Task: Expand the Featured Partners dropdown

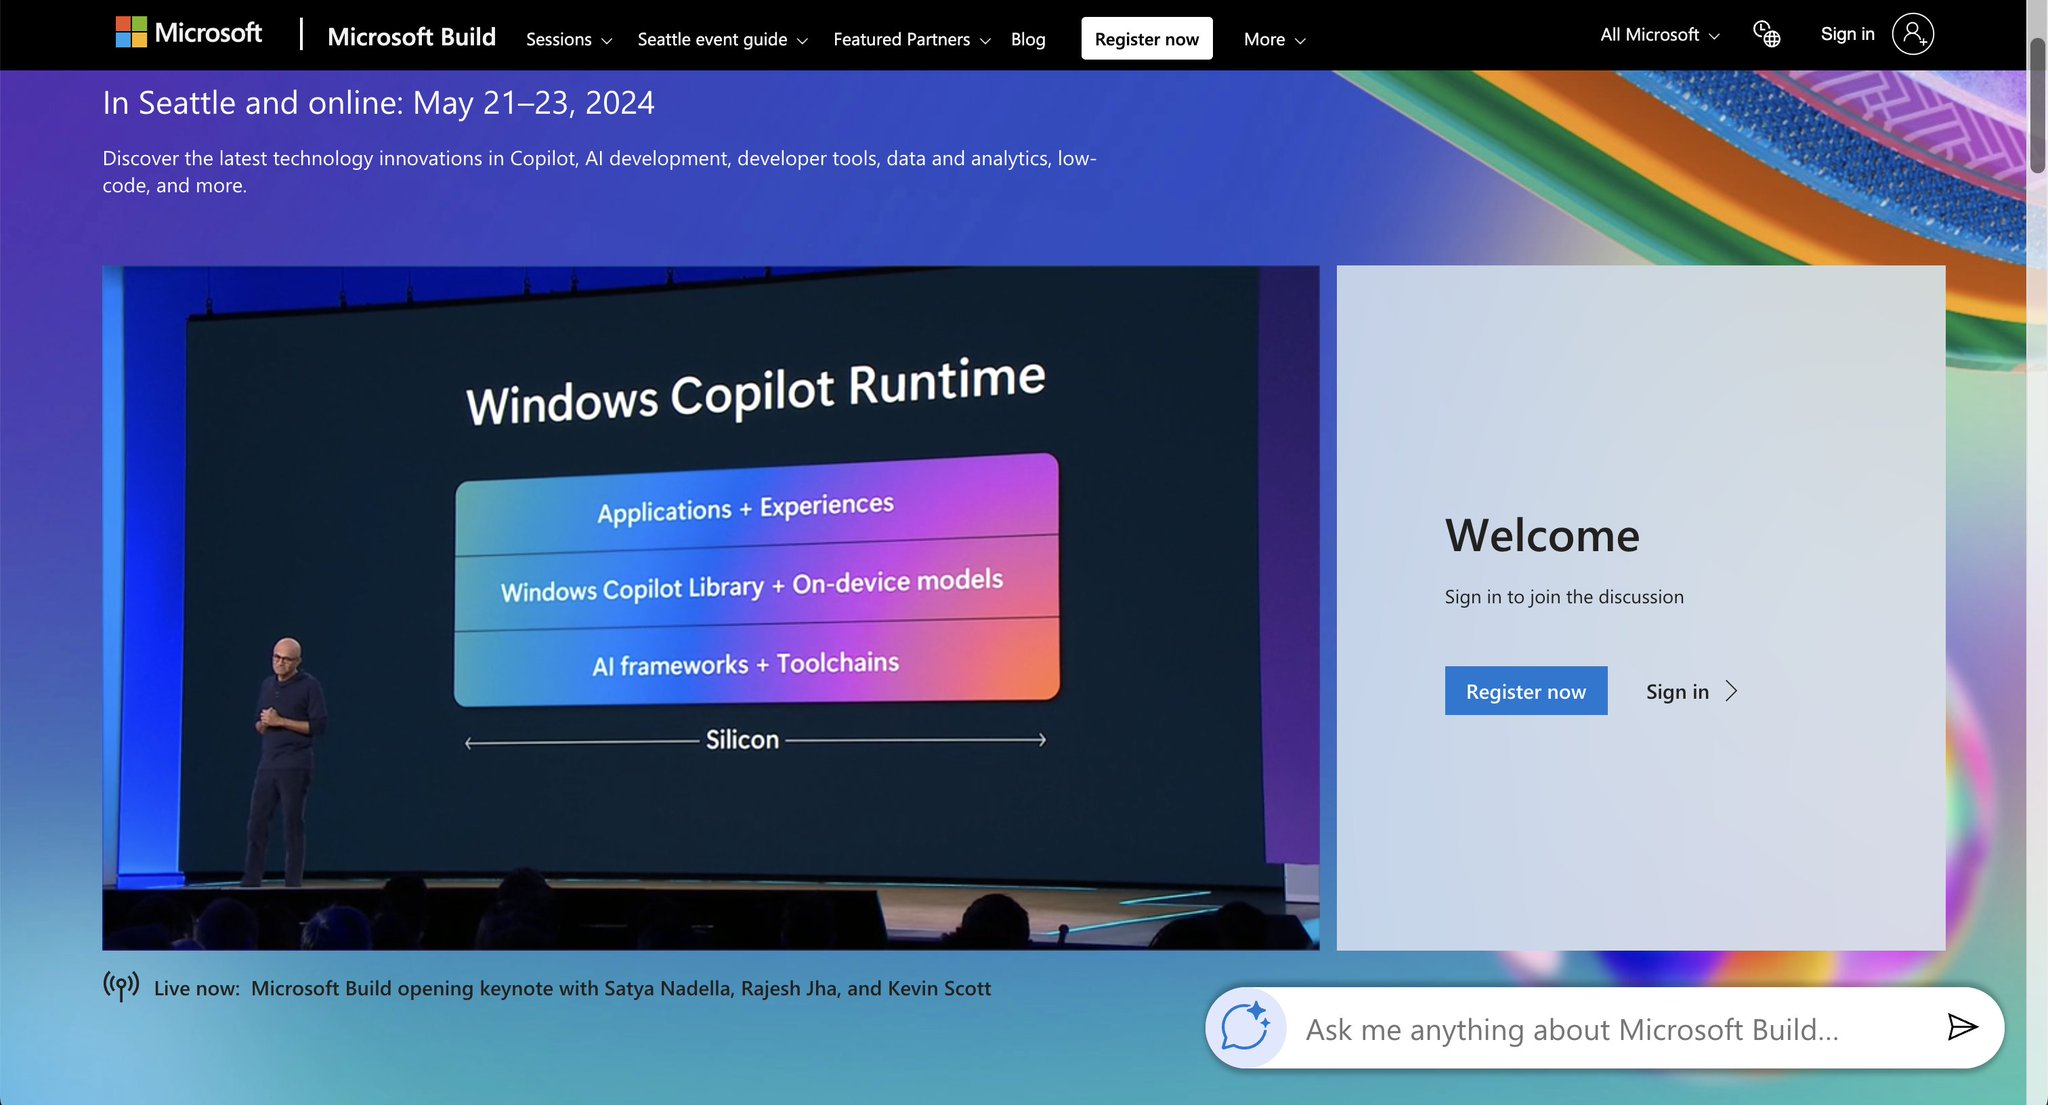Action: (x=912, y=39)
